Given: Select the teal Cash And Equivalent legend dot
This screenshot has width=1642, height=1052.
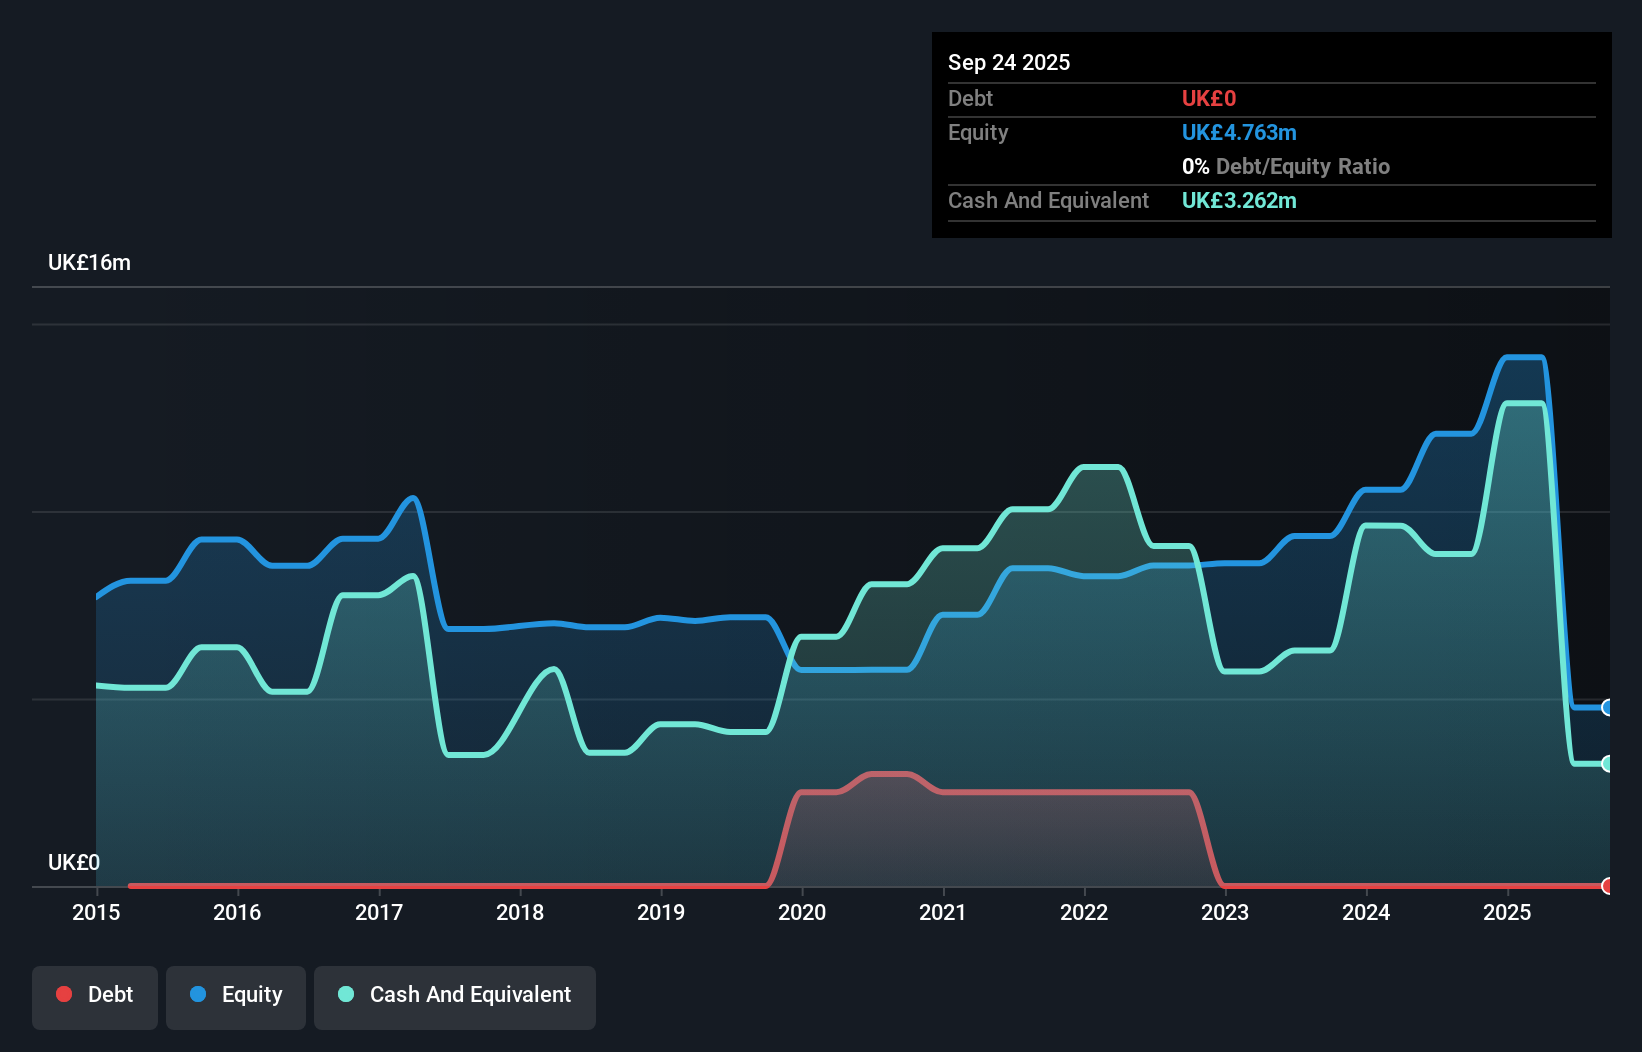Looking at the screenshot, I should [x=345, y=994].
